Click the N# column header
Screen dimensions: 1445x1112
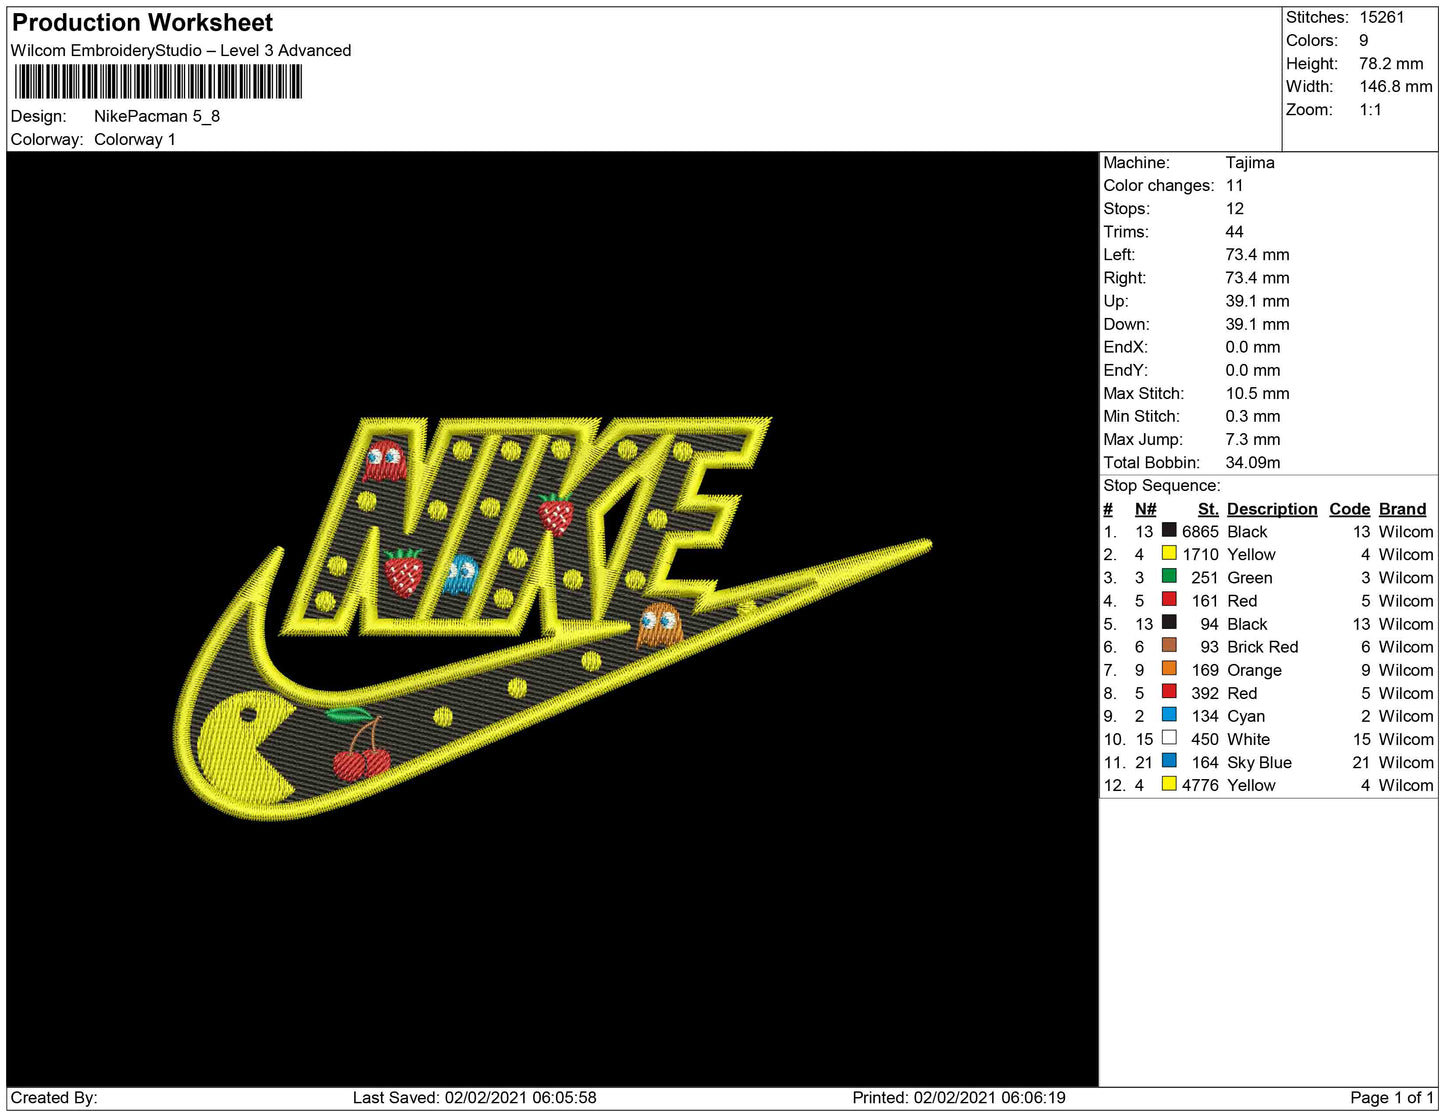tap(1146, 509)
